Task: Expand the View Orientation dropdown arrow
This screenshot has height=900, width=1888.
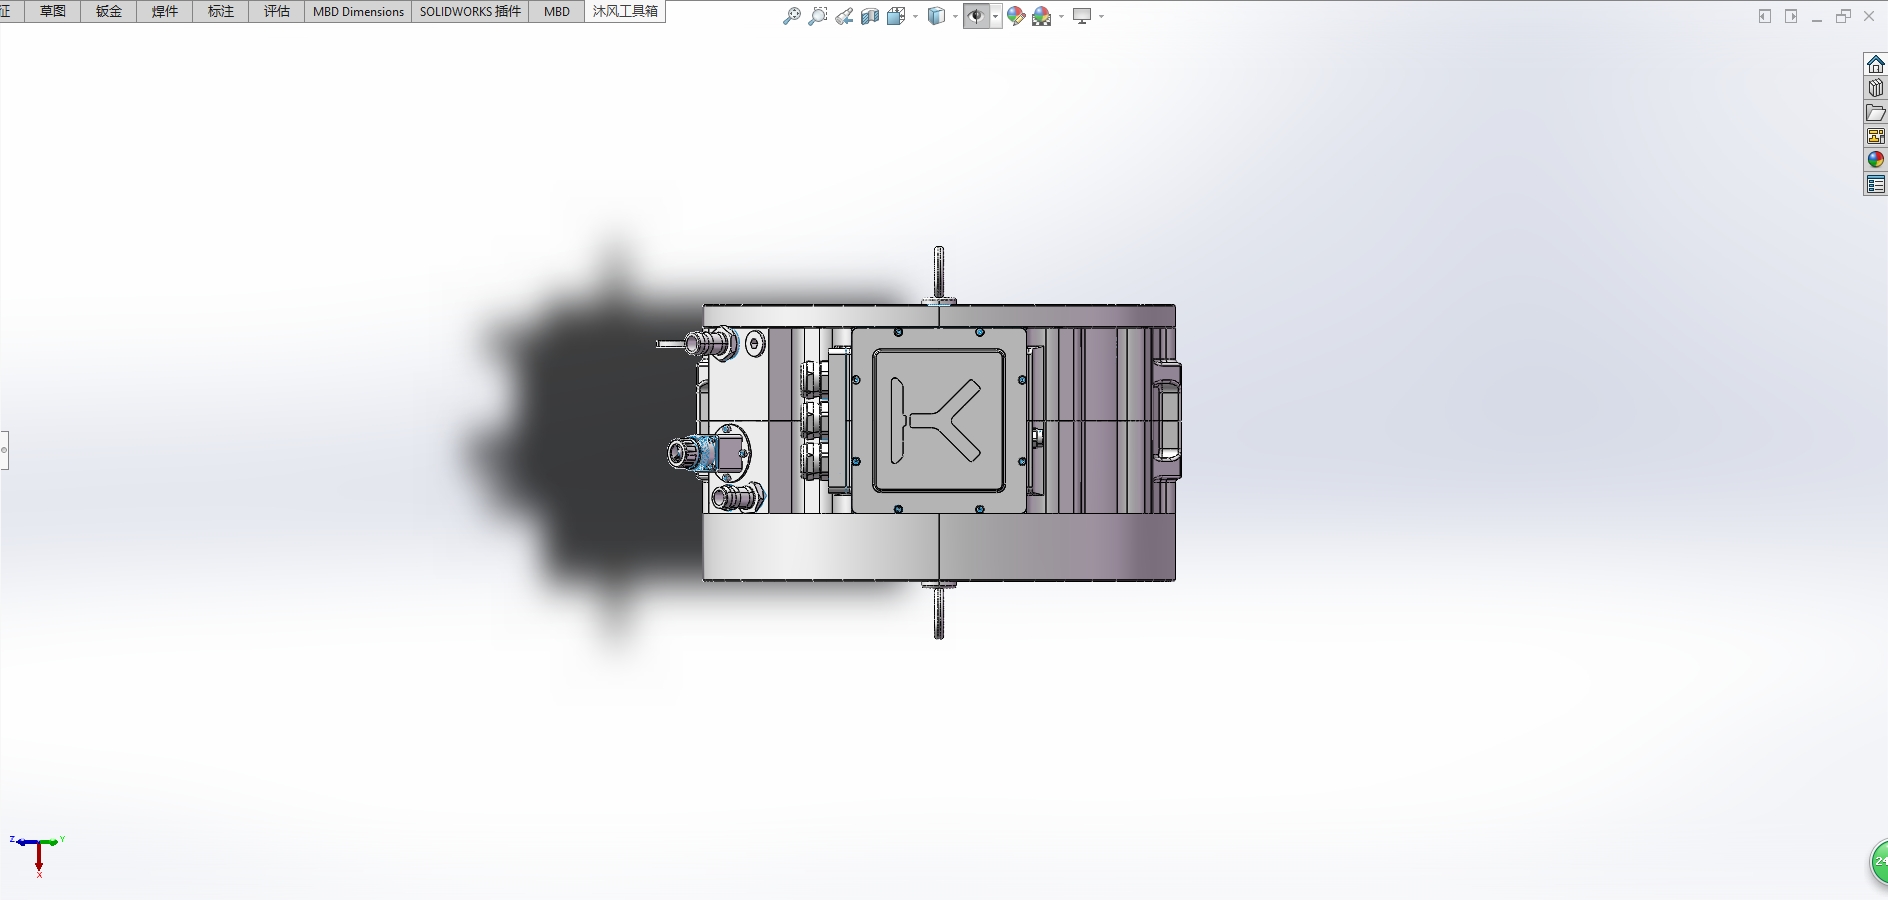Action: coord(915,16)
